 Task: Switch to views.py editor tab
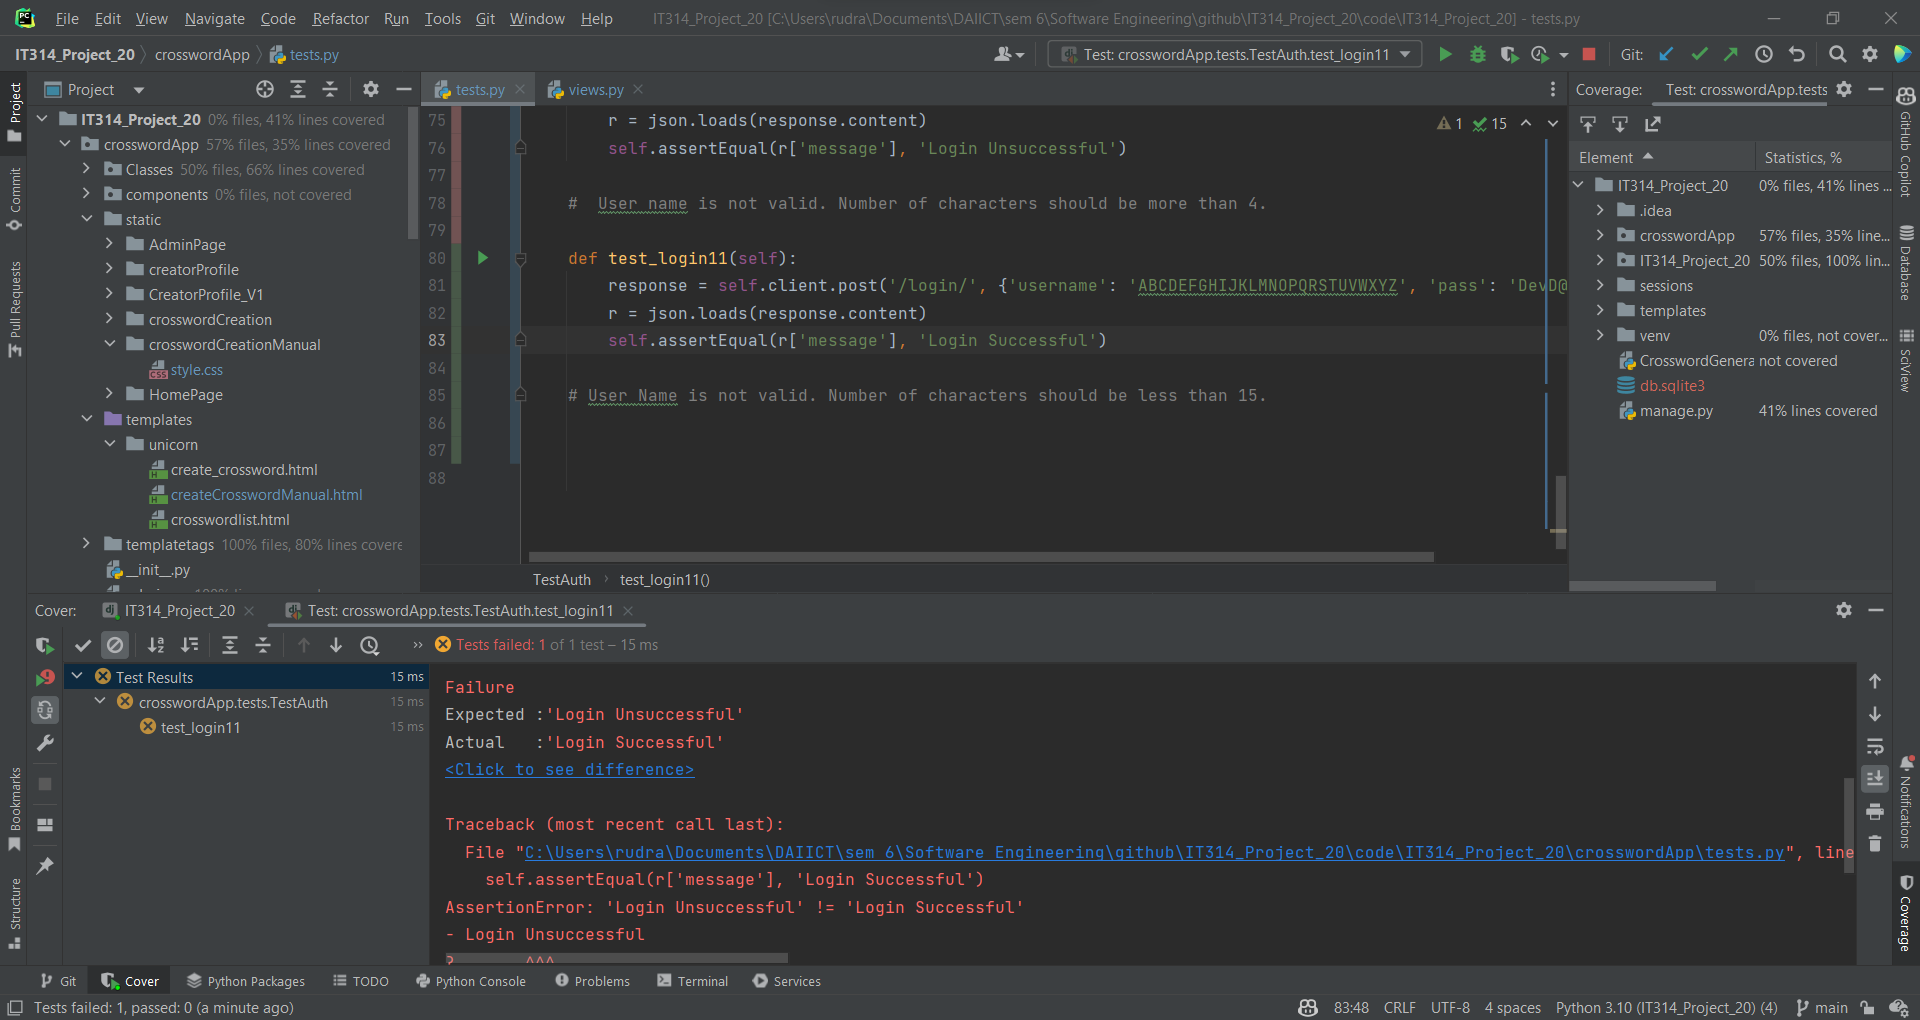(595, 89)
